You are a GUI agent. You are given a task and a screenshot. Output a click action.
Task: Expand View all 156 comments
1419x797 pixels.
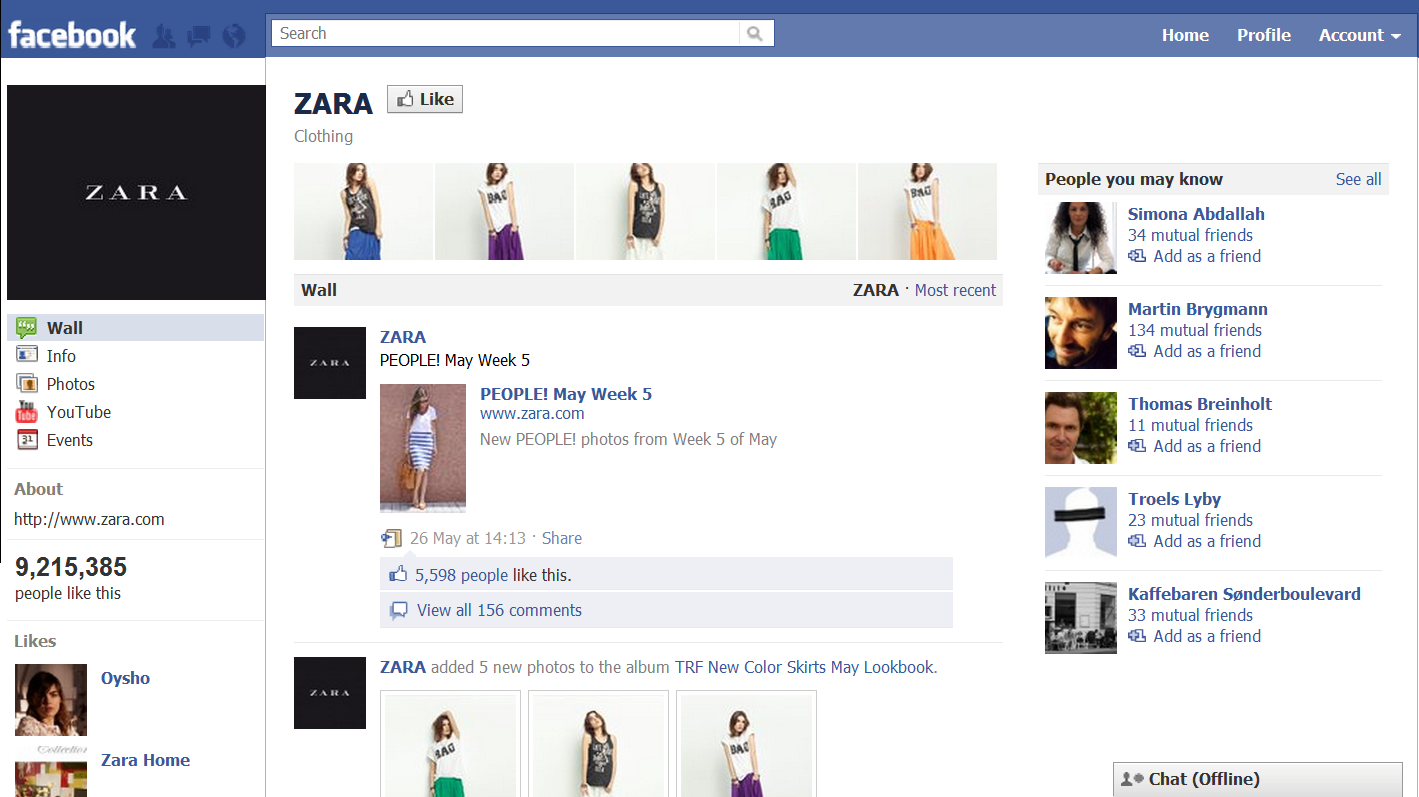pyautogui.click(x=499, y=610)
